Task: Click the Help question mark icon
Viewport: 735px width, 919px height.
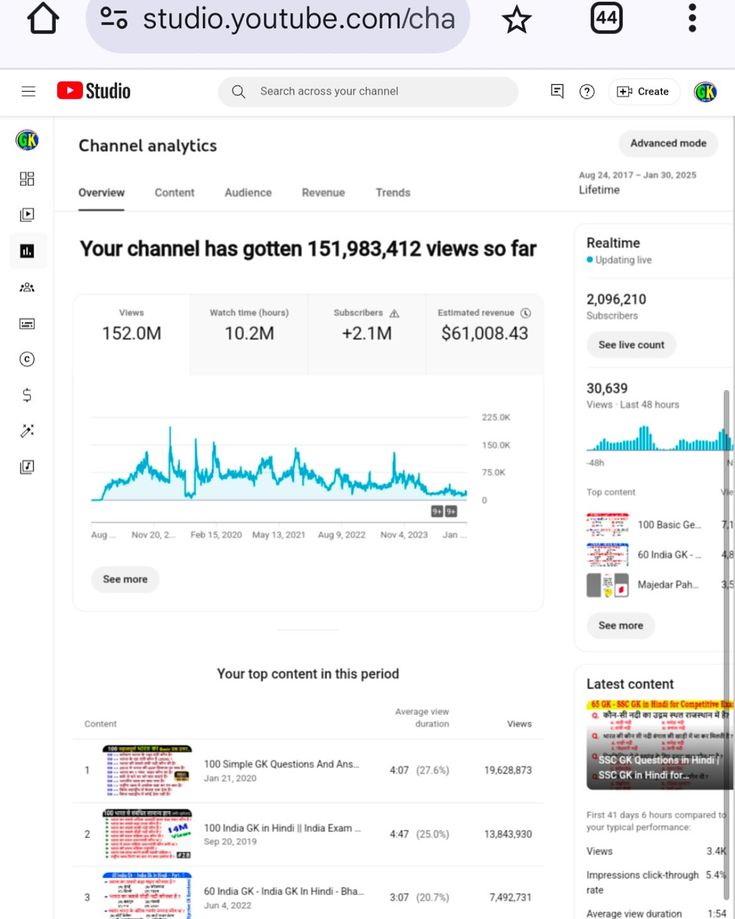Action: tap(587, 91)
